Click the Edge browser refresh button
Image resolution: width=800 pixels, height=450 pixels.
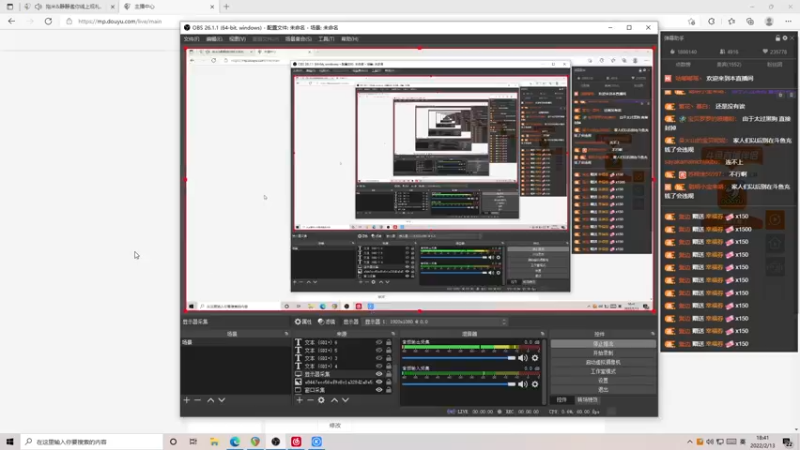point(48,21)
